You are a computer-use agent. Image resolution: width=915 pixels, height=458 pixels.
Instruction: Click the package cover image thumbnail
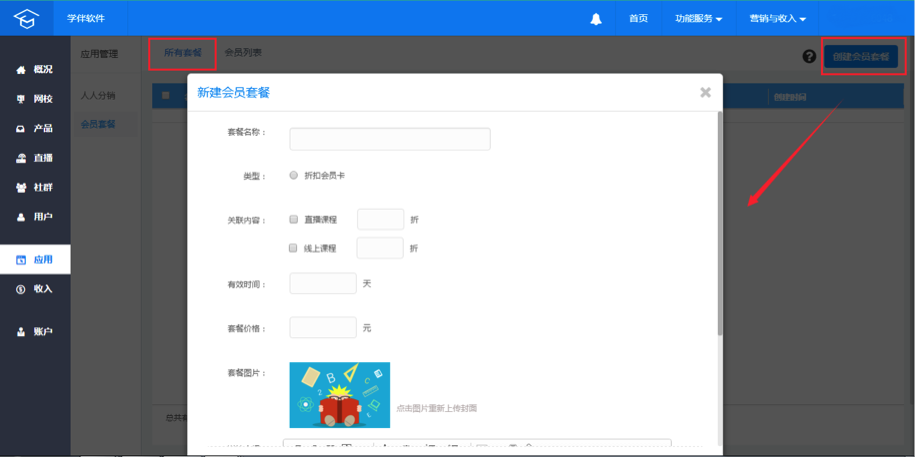point(340,395)
